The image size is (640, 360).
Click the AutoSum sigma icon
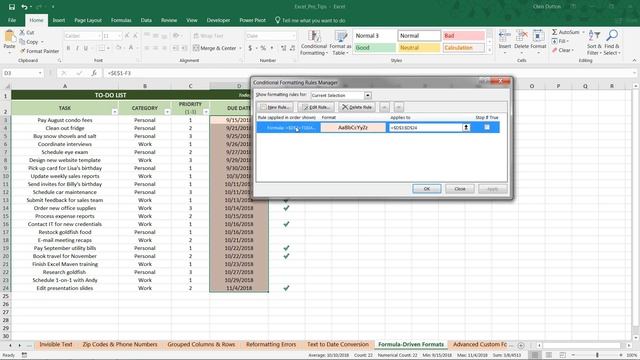[555, 32]
